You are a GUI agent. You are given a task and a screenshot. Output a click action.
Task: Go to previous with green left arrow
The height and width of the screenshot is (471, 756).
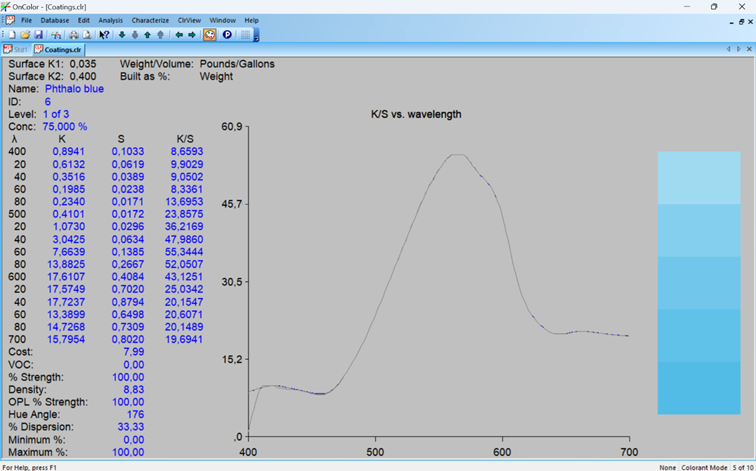[x=179, y=34]
